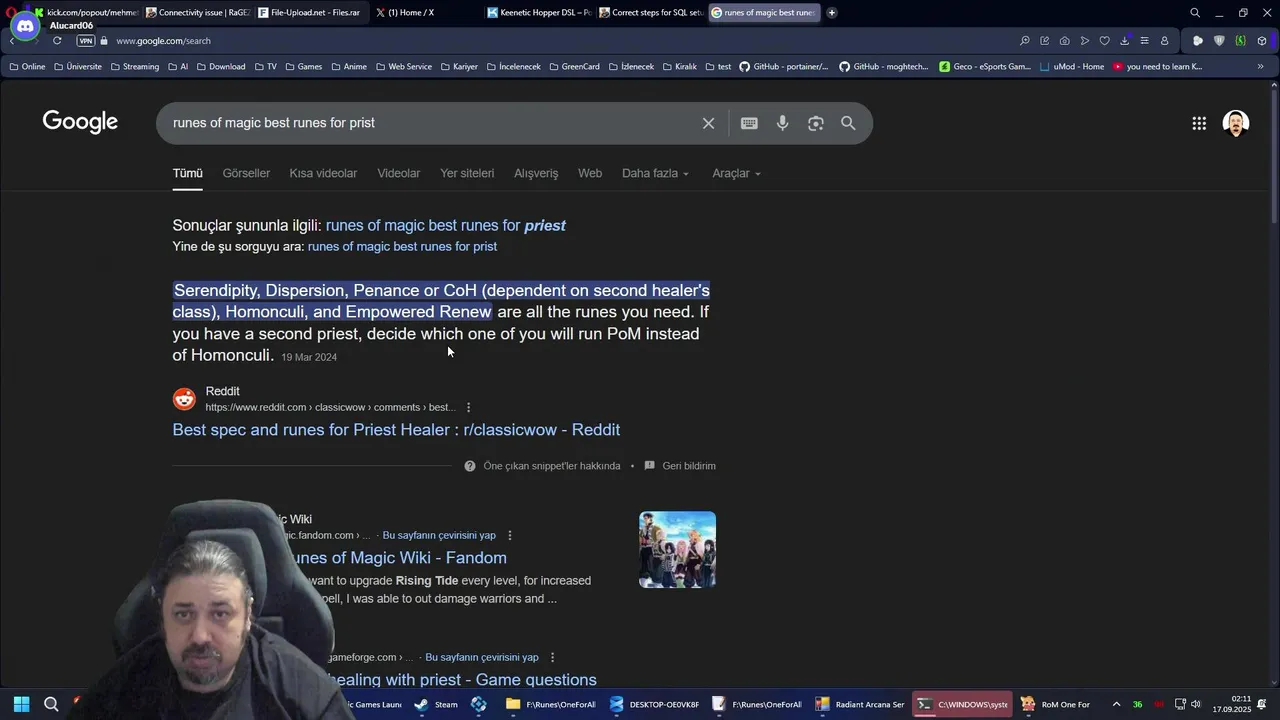Screen dimensions: 1280x720
Task: Reload the page in browser toolbar
Action: [x=57, y=41]
